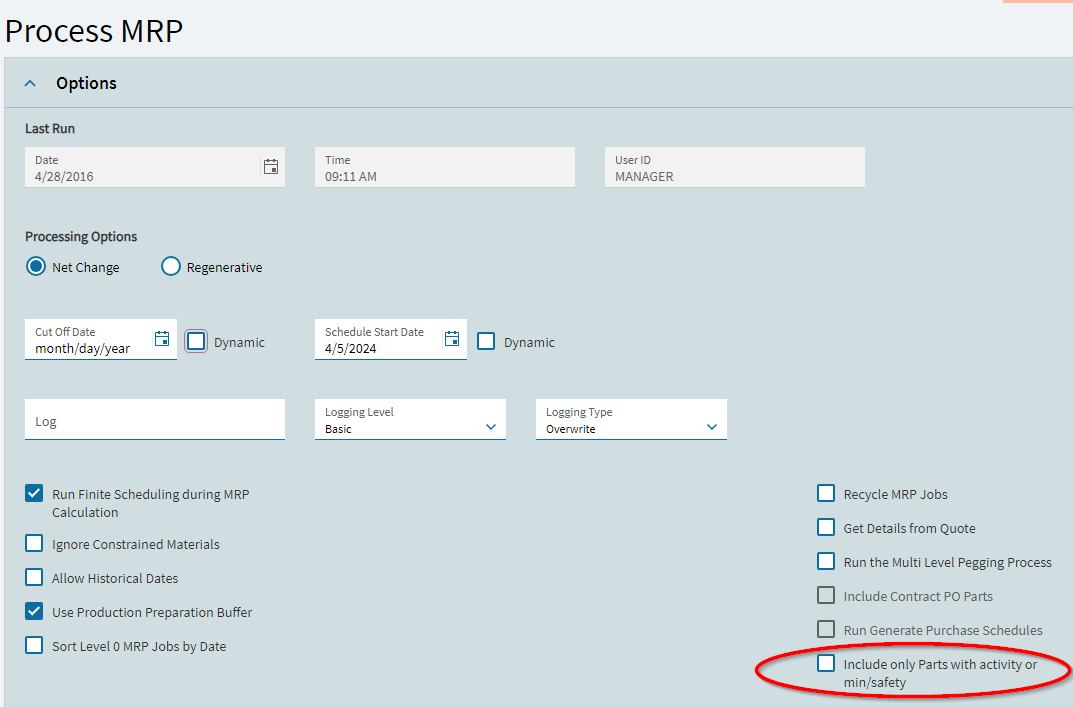Click the Last Run Date calendar icon
This screenshot has width=1073, height=707.
(x=270, y=167)
